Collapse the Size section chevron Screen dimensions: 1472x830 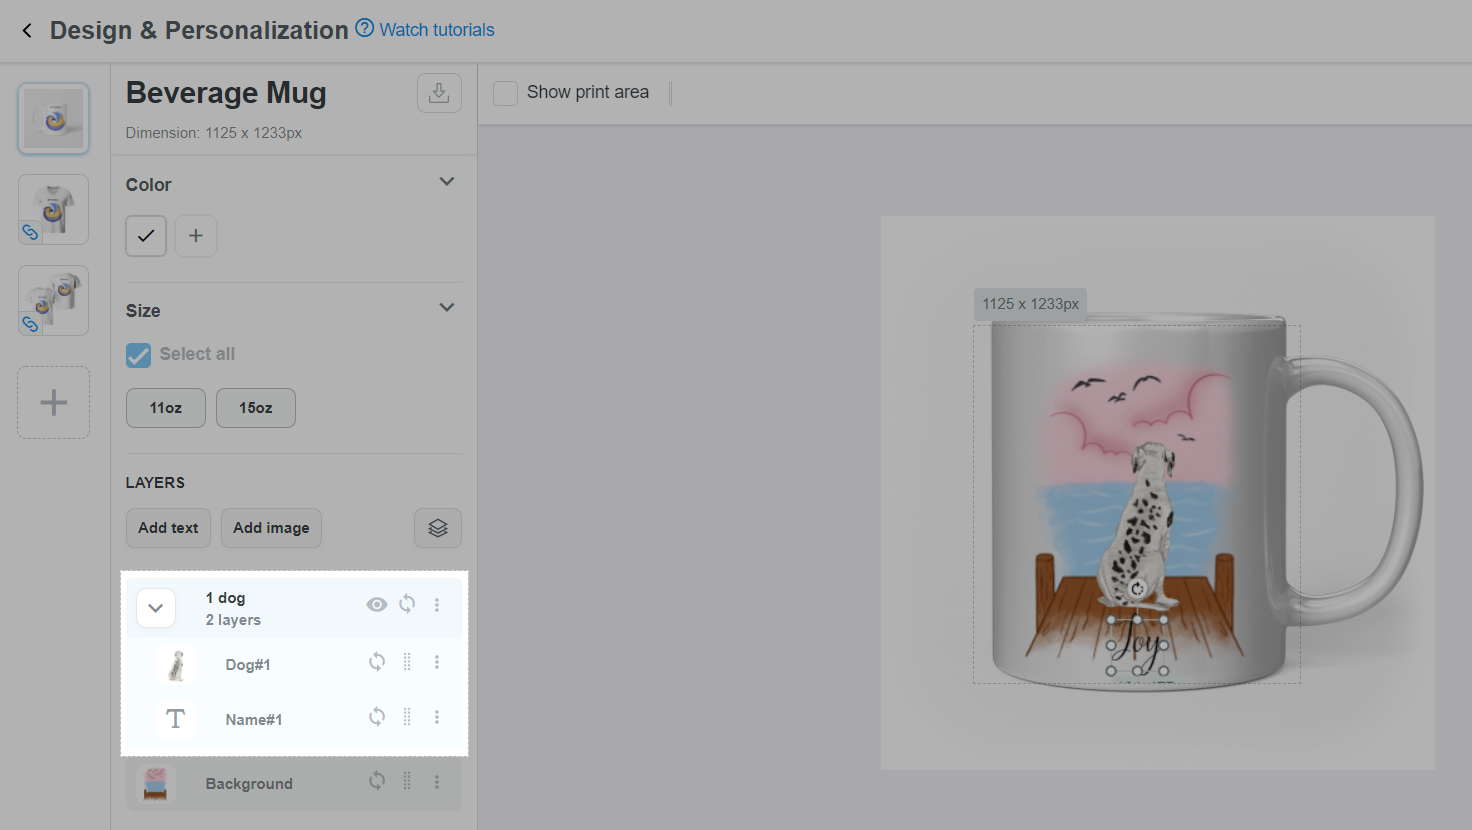[447, 307]
